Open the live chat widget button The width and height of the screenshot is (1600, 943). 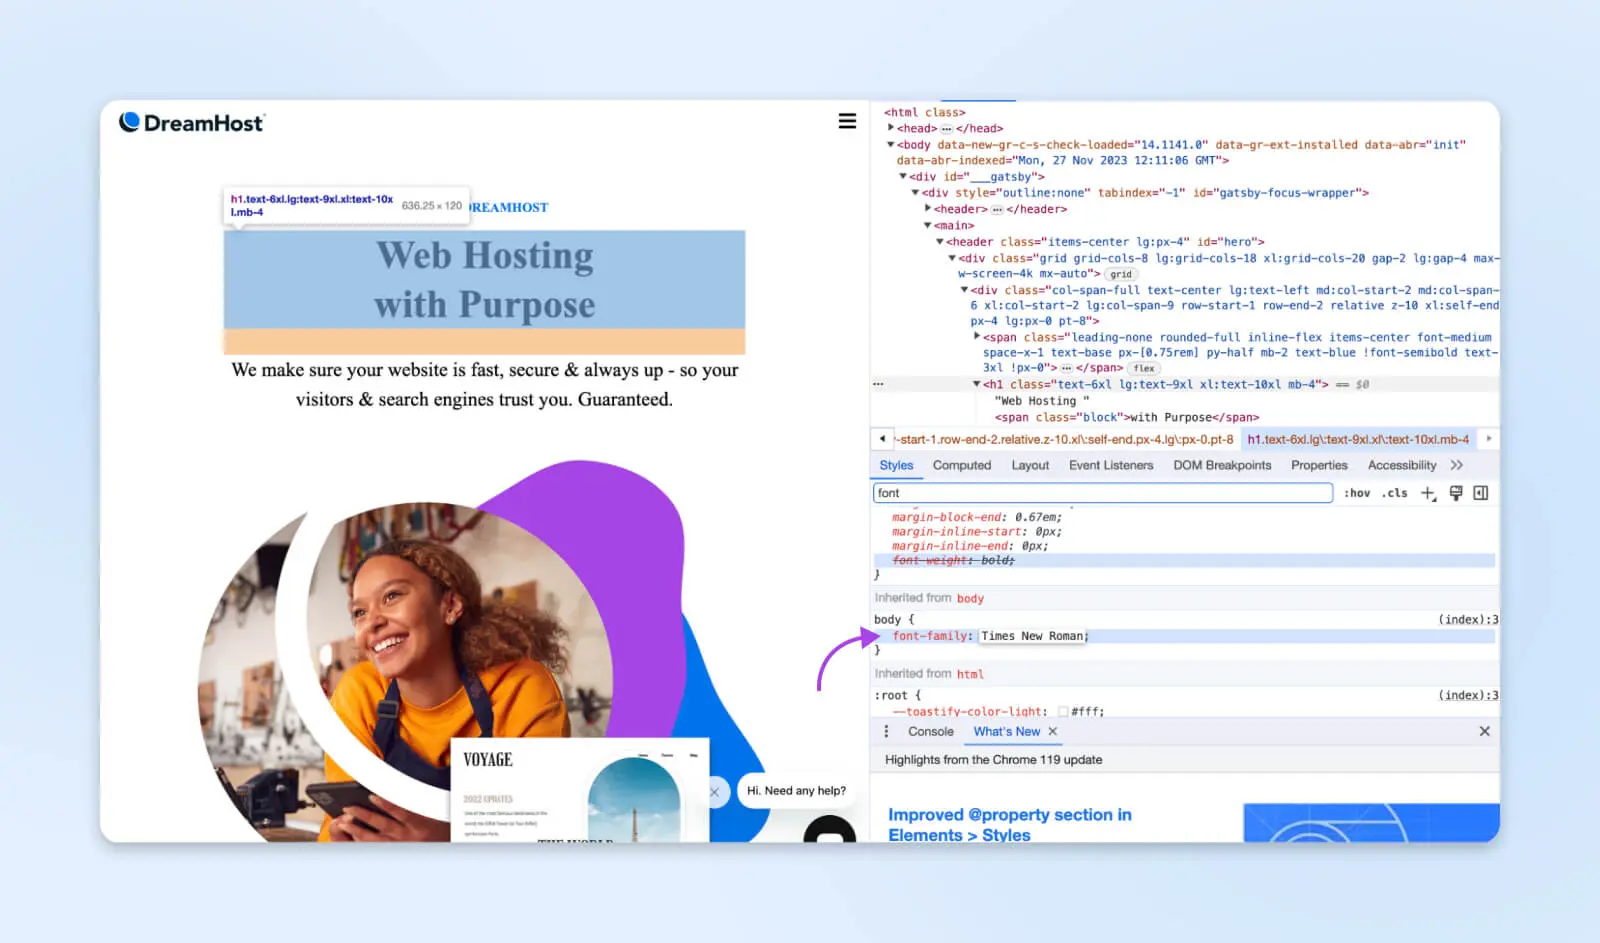tap(829, 830)
